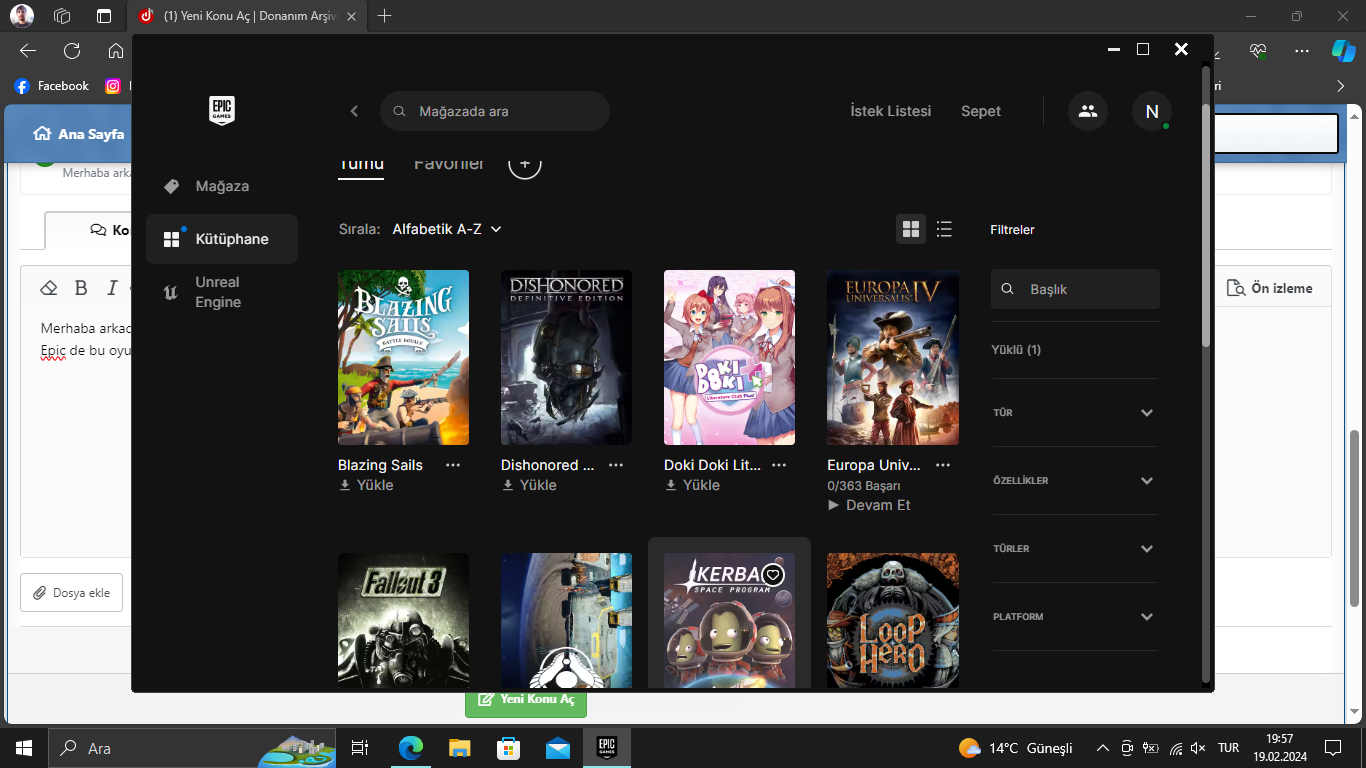
Task: Open notification center on taskbar
Action: 1332,748
